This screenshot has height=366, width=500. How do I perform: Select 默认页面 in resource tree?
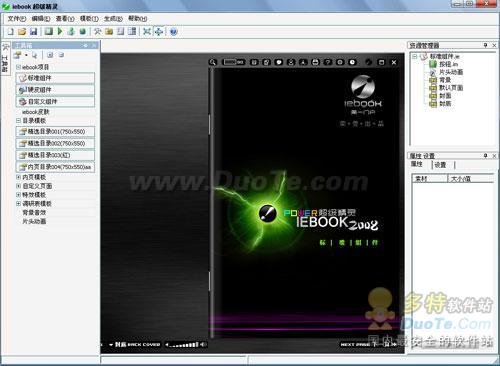451,88
